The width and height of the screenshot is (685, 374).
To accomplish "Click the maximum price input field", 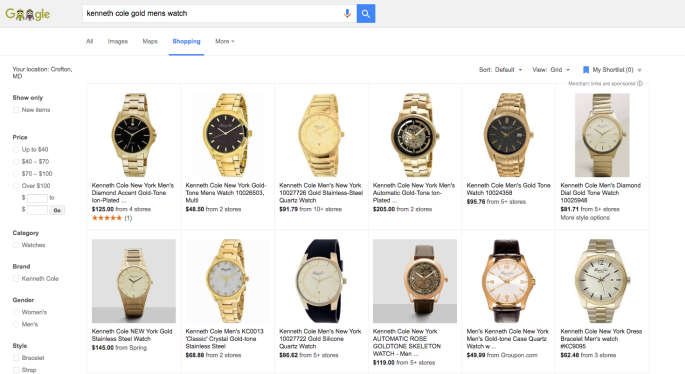I will (37, 210).
